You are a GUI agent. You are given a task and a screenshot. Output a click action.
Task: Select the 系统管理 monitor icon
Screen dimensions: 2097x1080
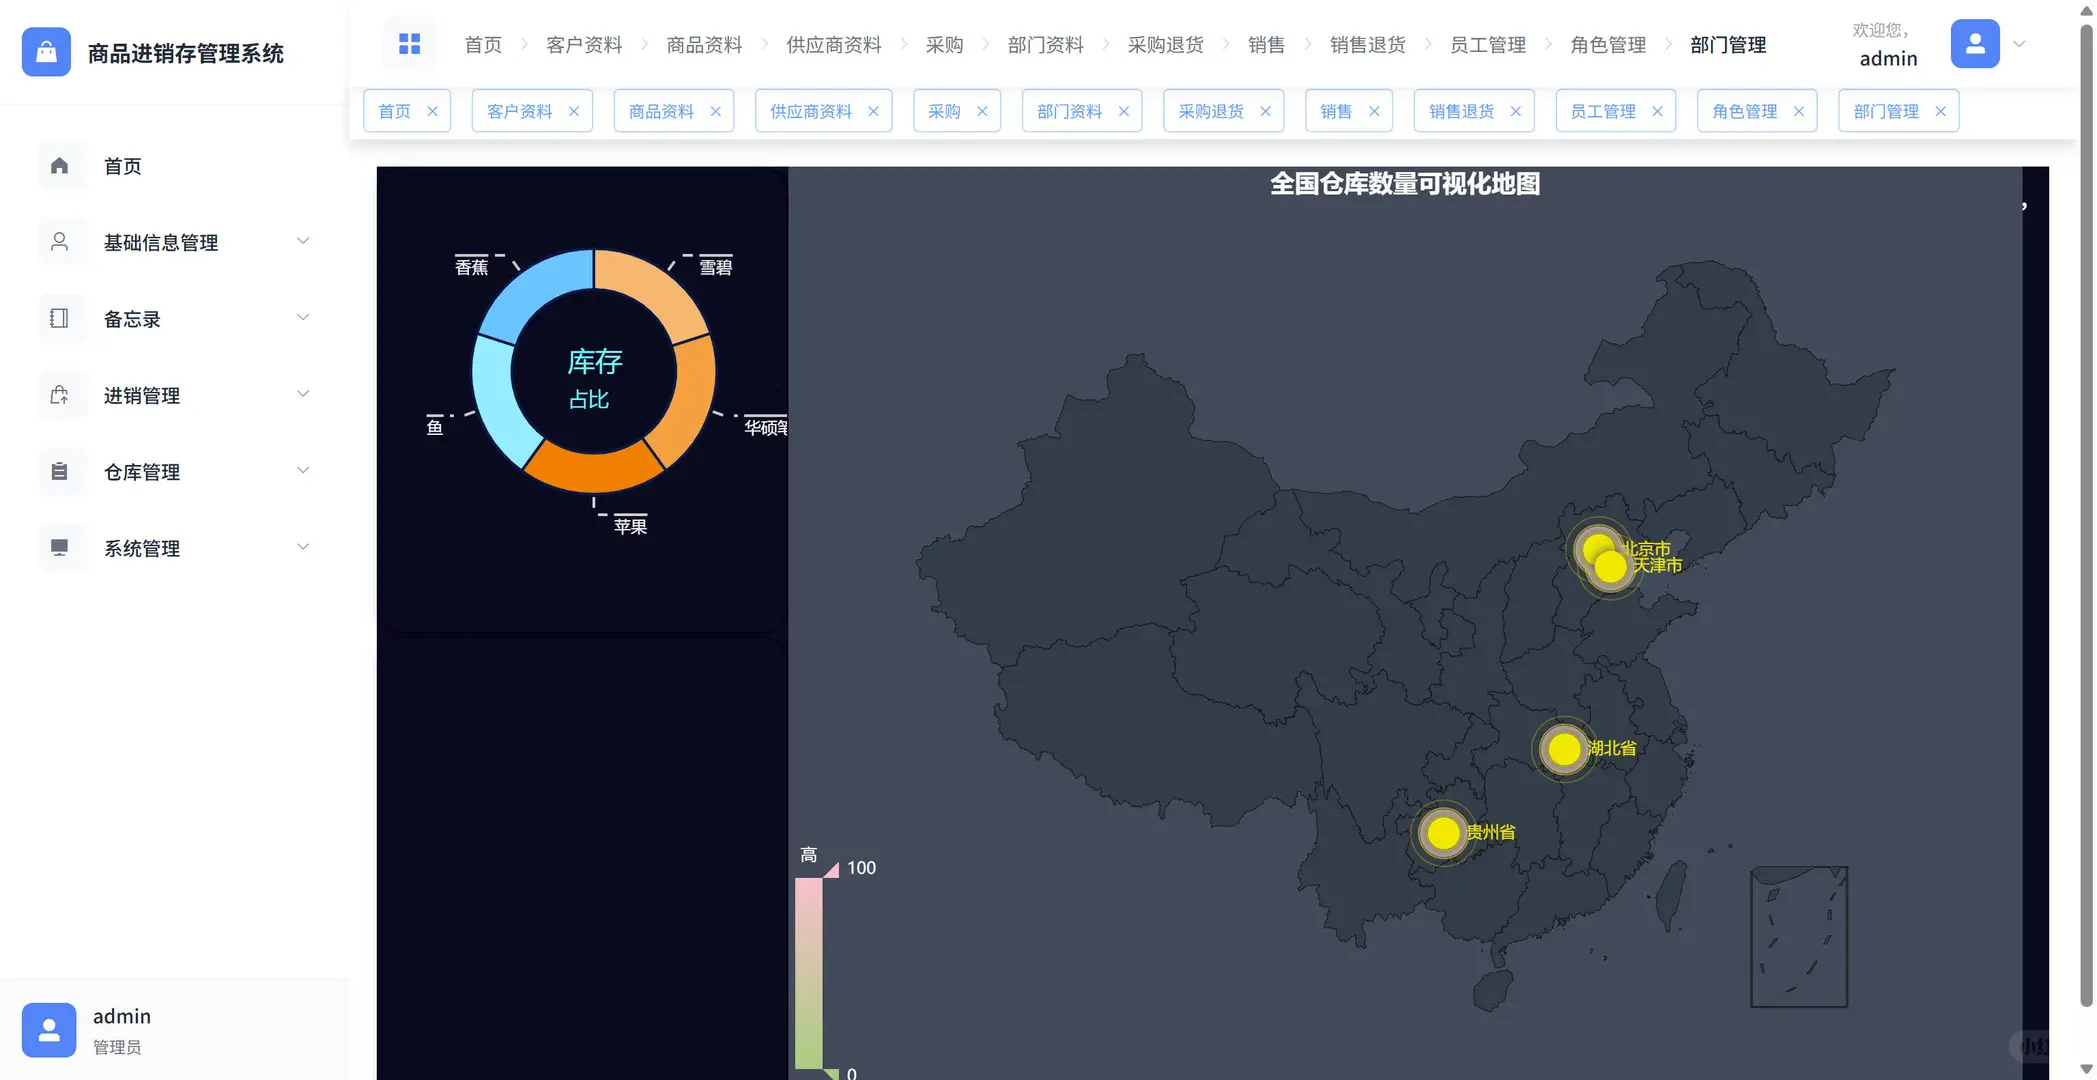coord(60,547)
